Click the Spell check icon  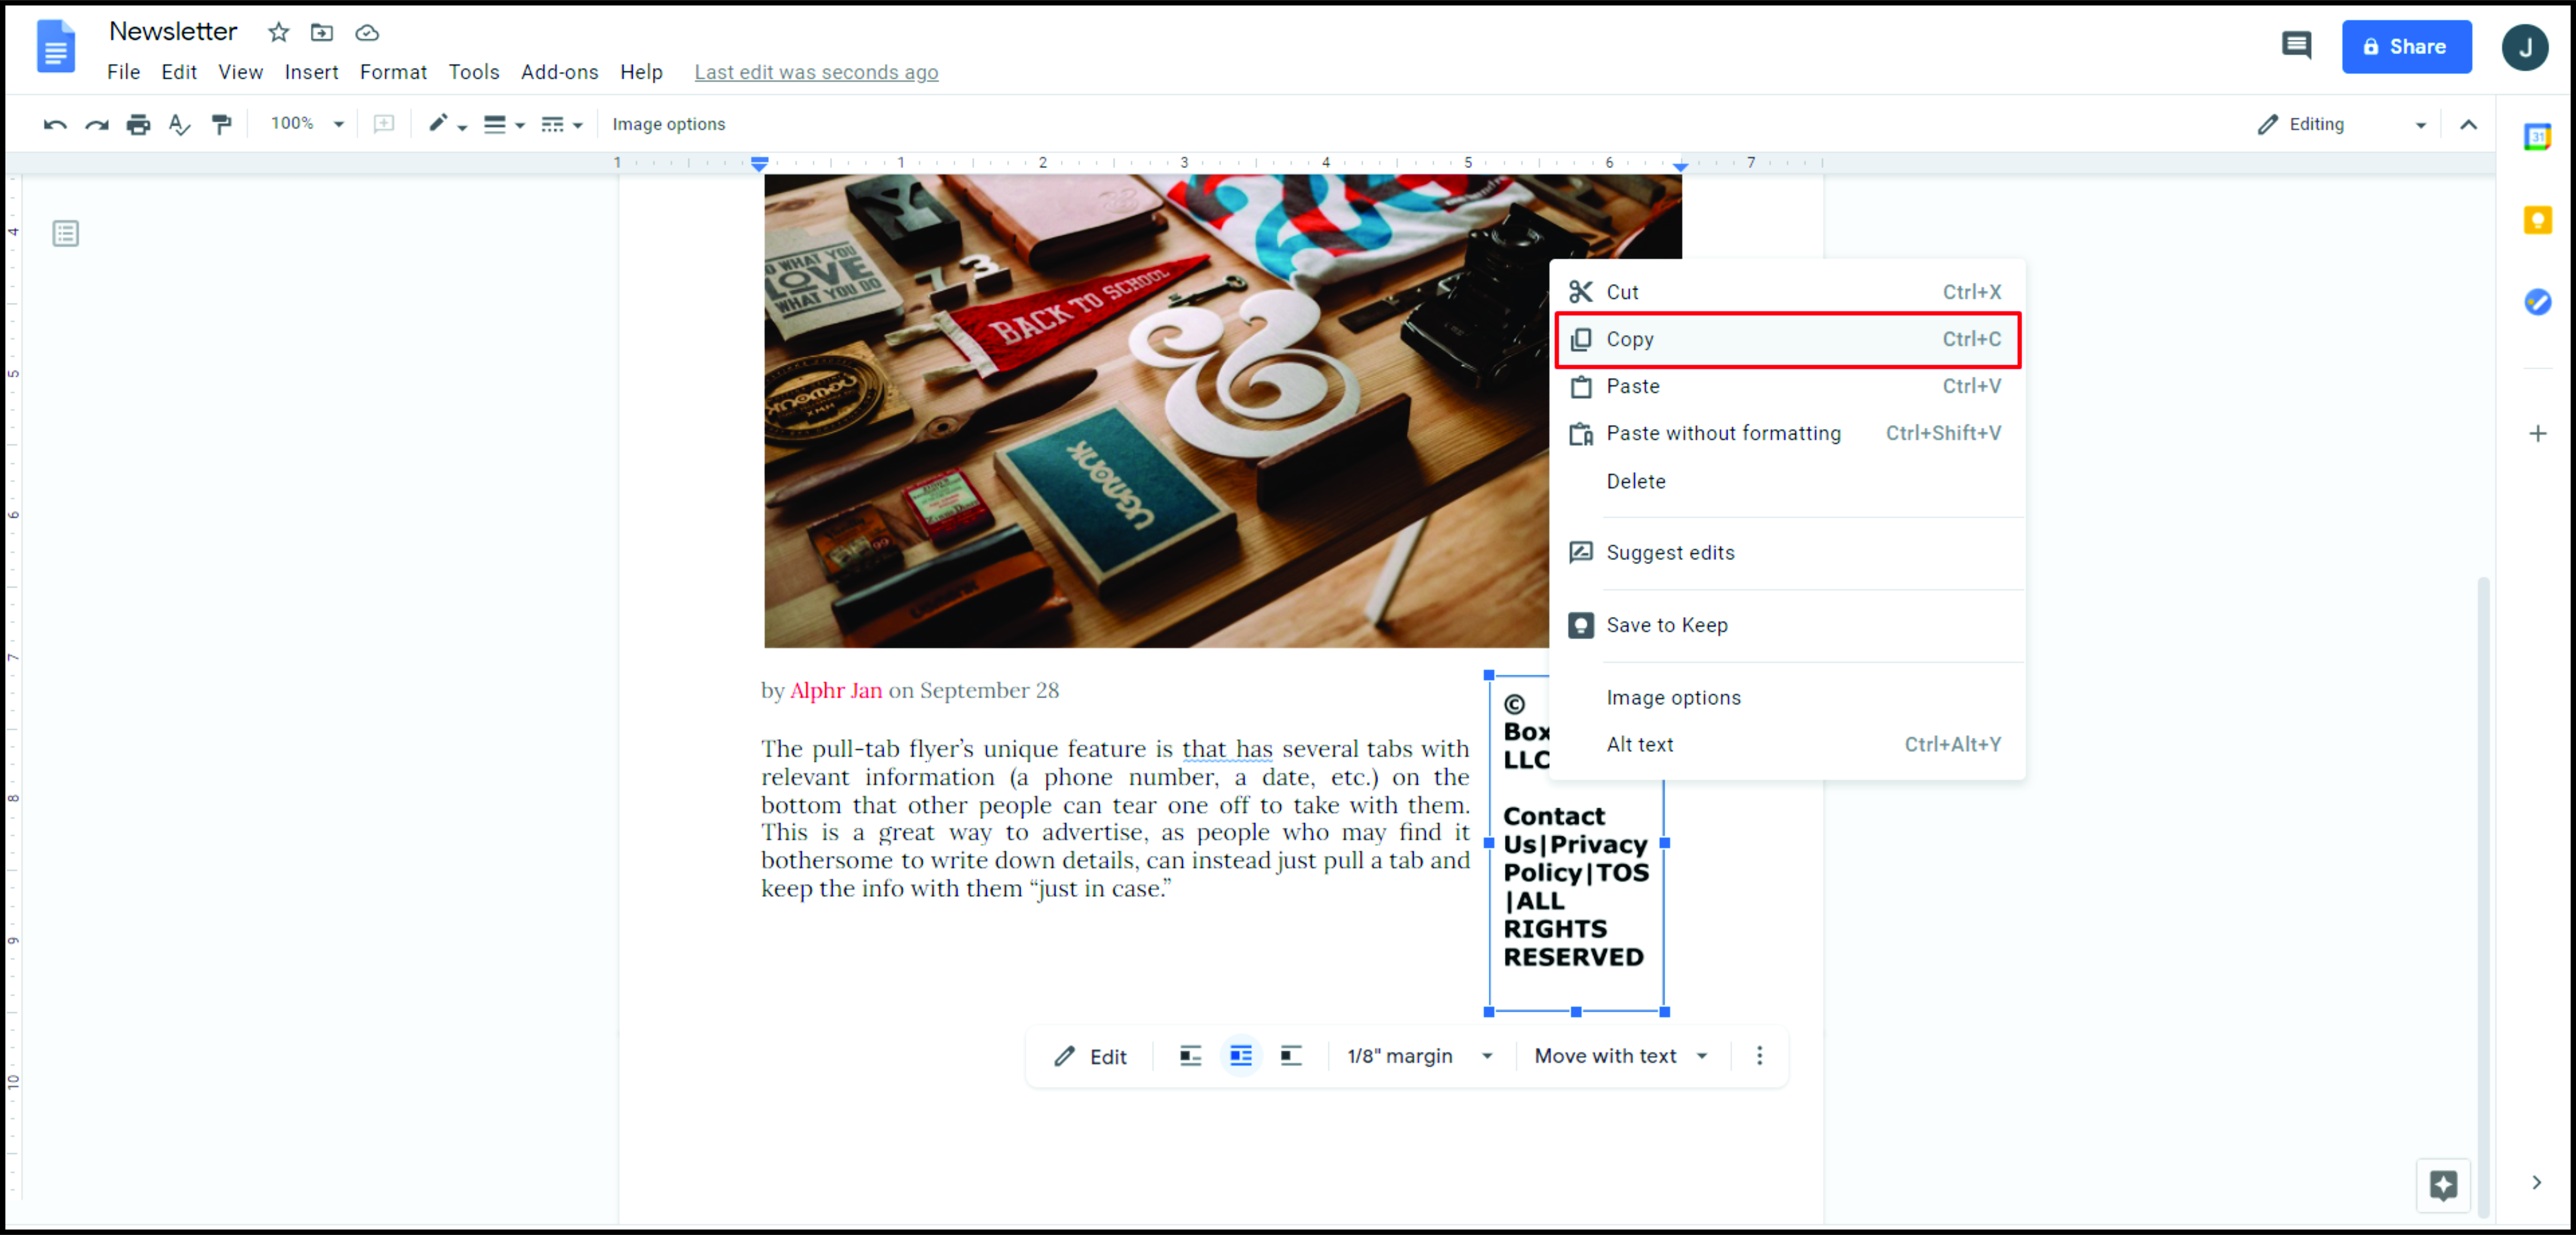[179, 124]
